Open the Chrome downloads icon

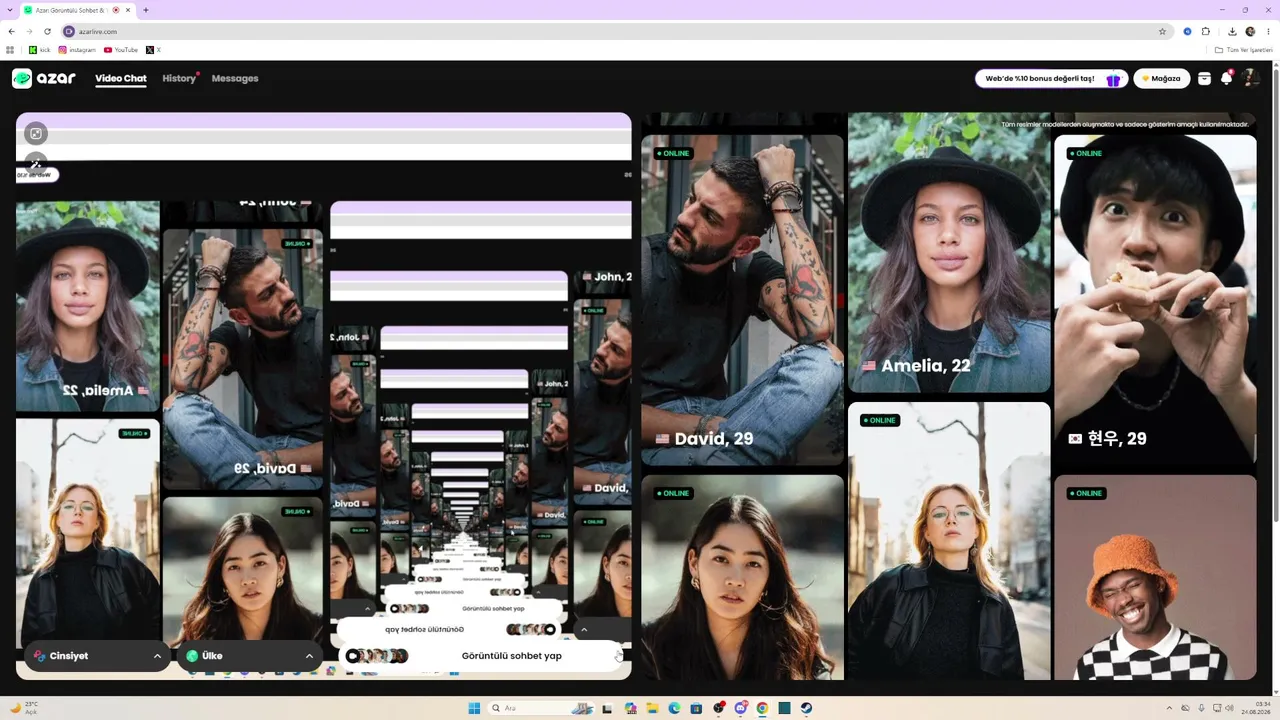1232,31
